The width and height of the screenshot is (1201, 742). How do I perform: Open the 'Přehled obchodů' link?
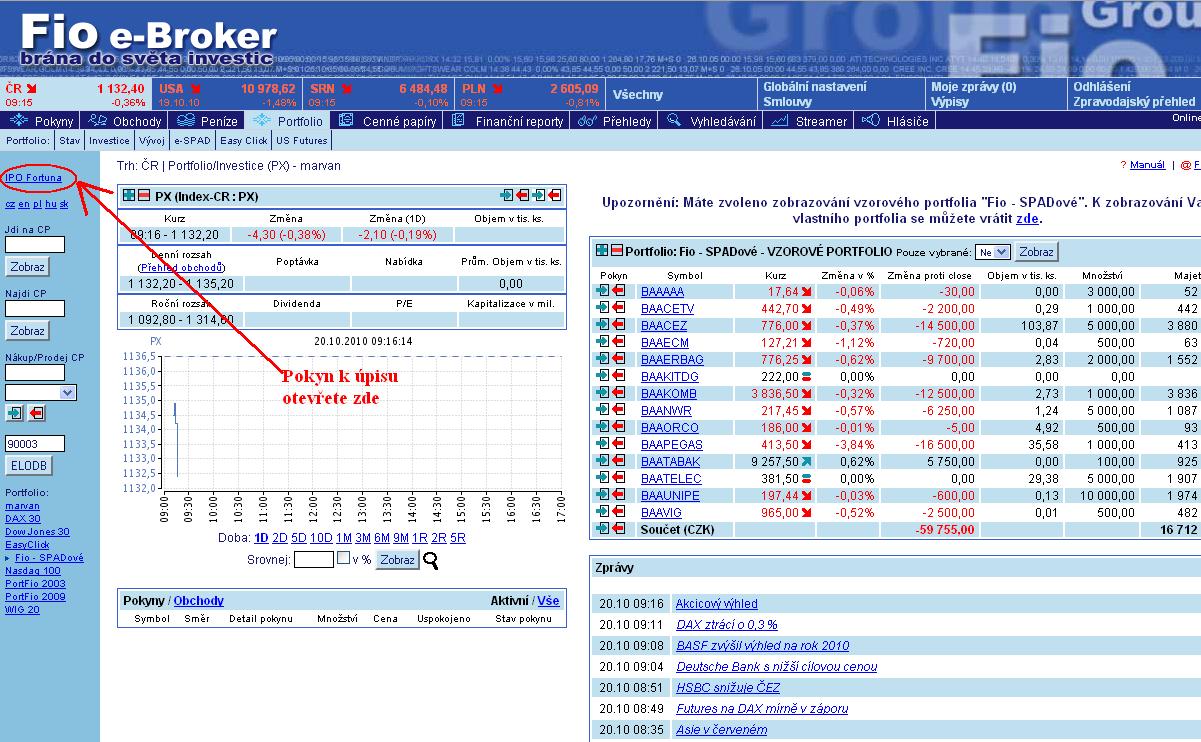pos(182,268)
